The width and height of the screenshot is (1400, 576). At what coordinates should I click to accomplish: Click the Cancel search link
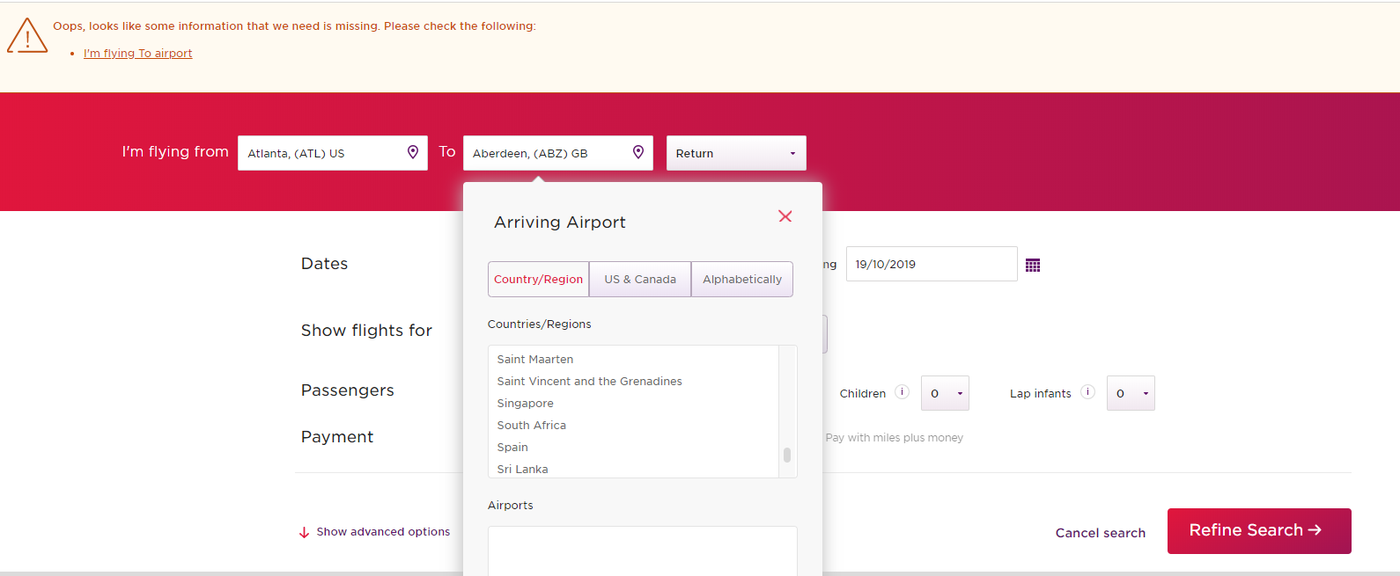(x=1100, y=532)
